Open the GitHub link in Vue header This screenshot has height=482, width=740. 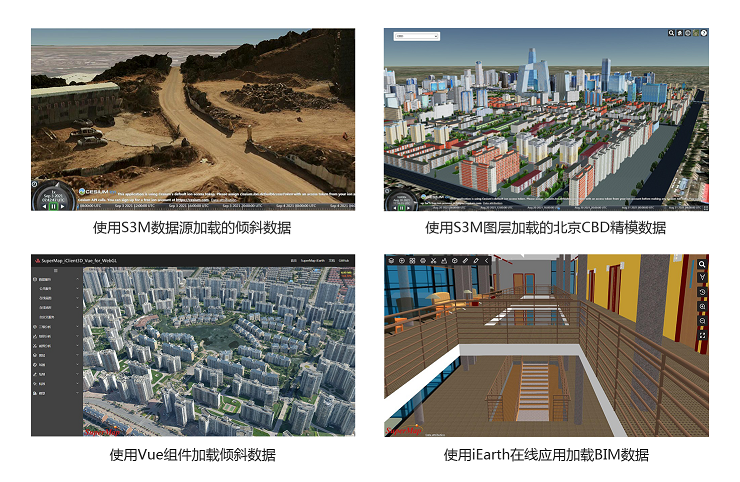click(x=344, y=261)
